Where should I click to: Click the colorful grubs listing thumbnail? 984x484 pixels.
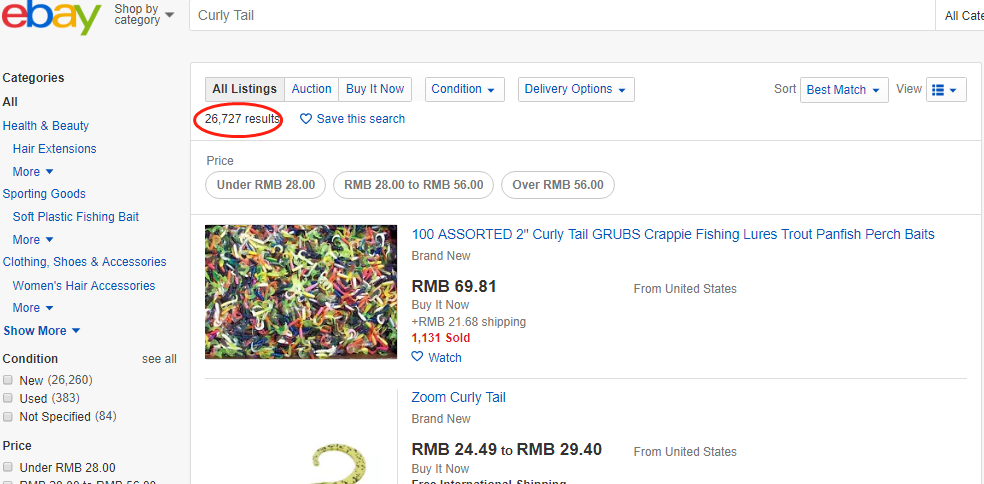click(x=301, y=292)
